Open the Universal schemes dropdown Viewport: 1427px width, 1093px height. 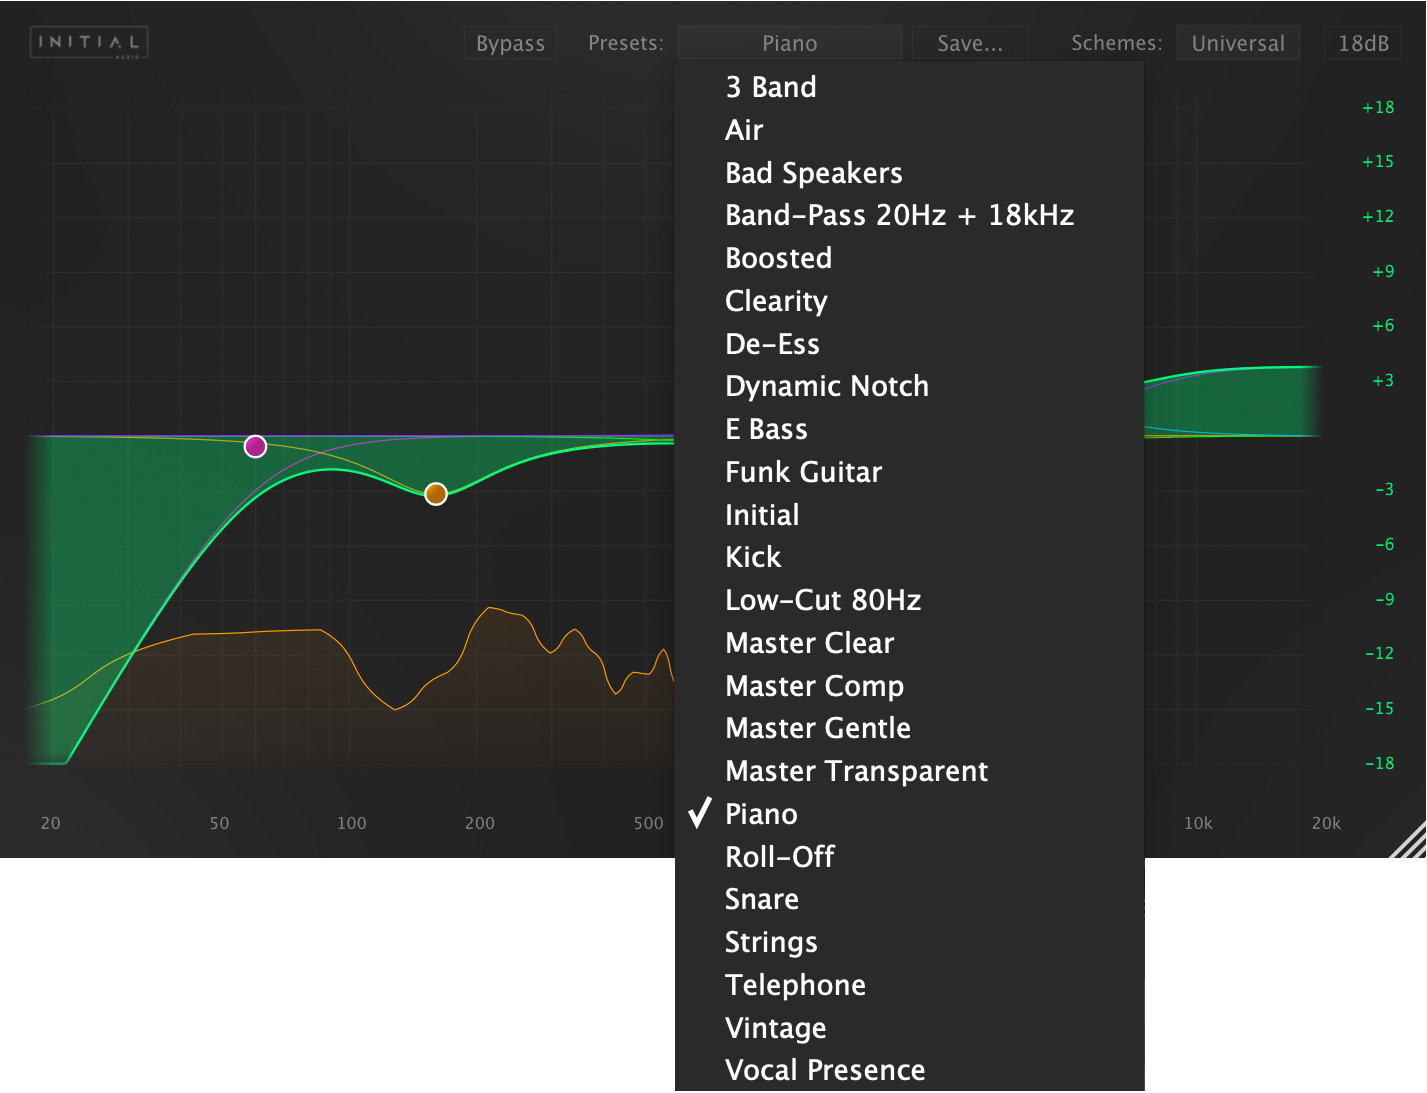click(x=1238, y=42)
